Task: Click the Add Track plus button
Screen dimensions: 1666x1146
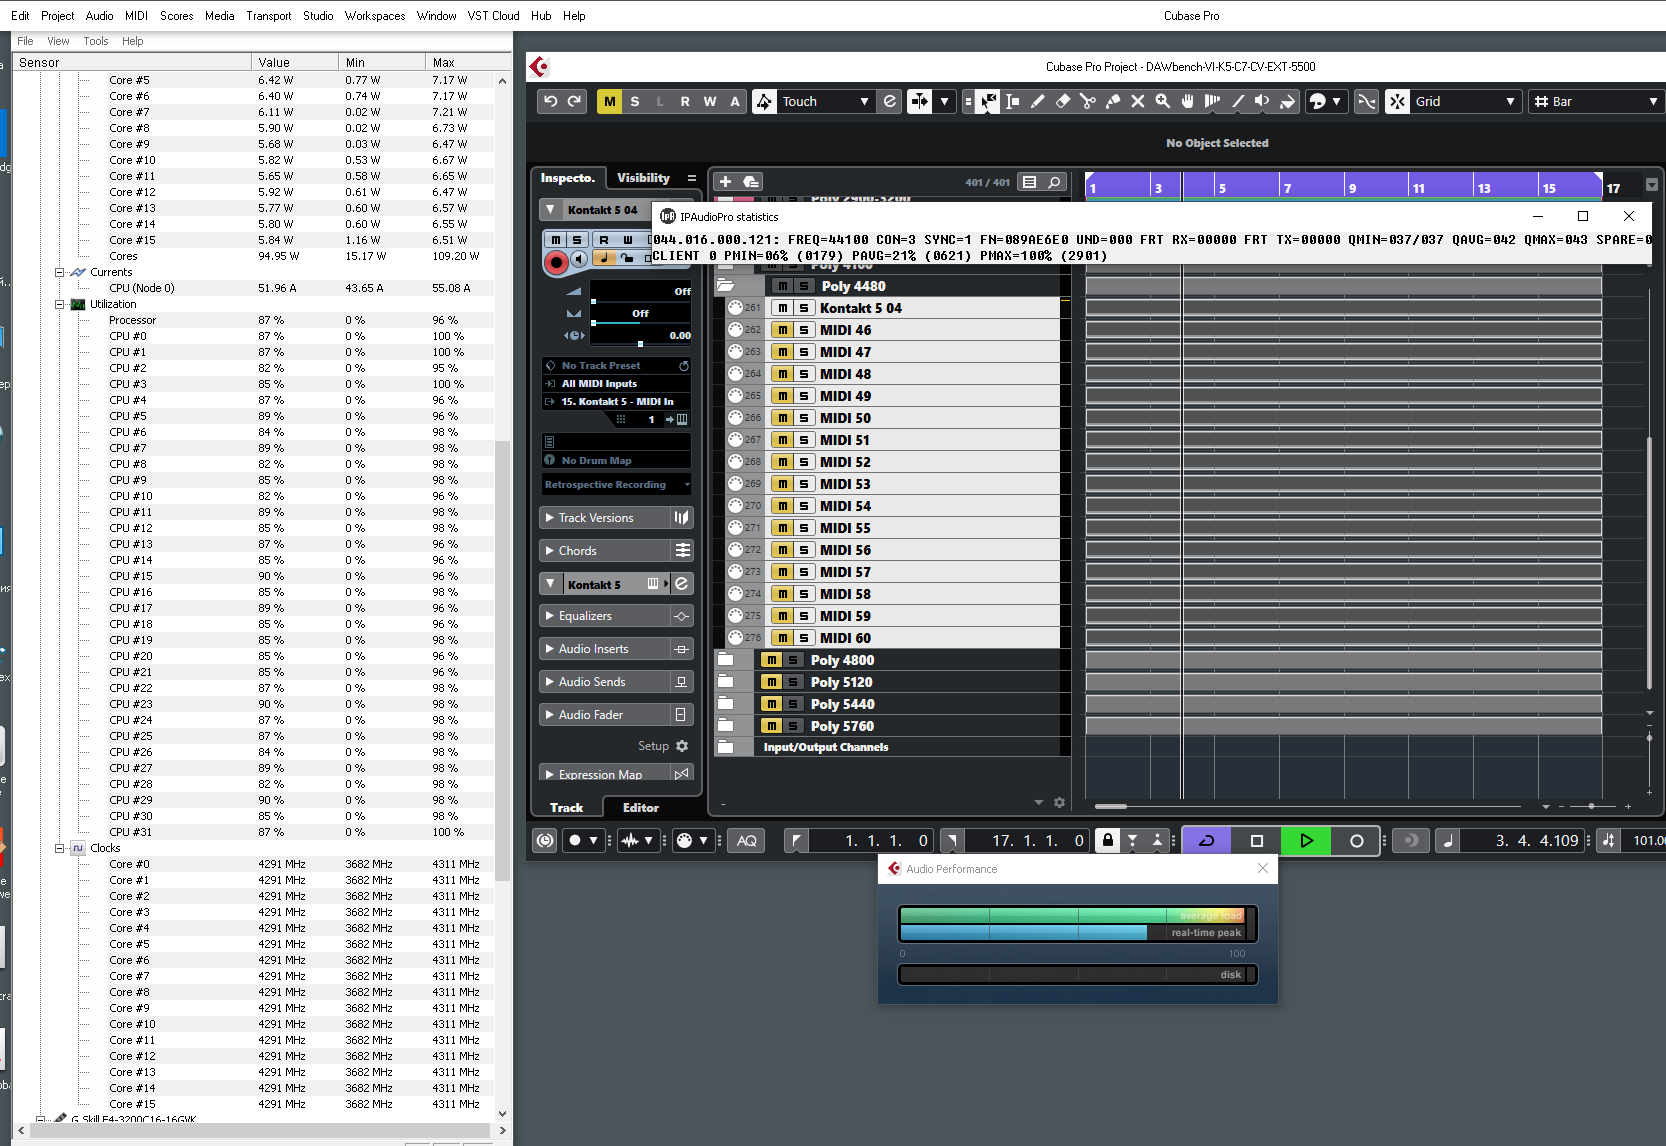Action: 726,182
